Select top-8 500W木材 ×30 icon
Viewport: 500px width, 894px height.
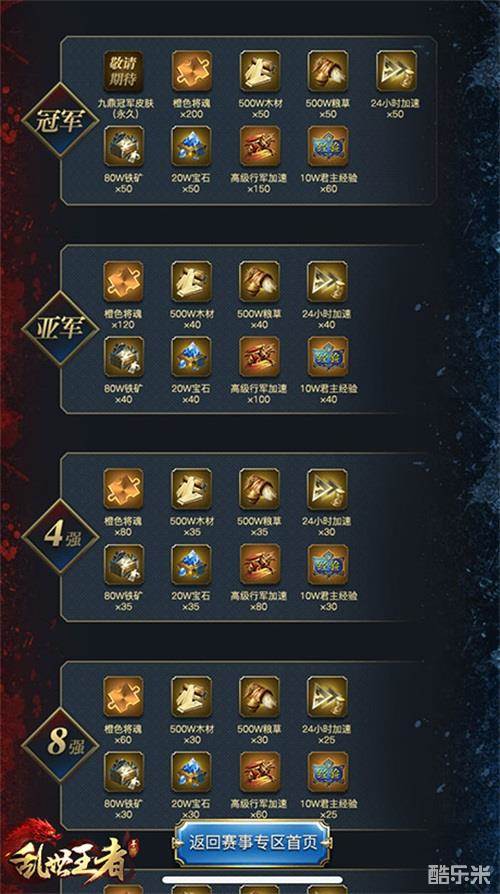(192, 697)
